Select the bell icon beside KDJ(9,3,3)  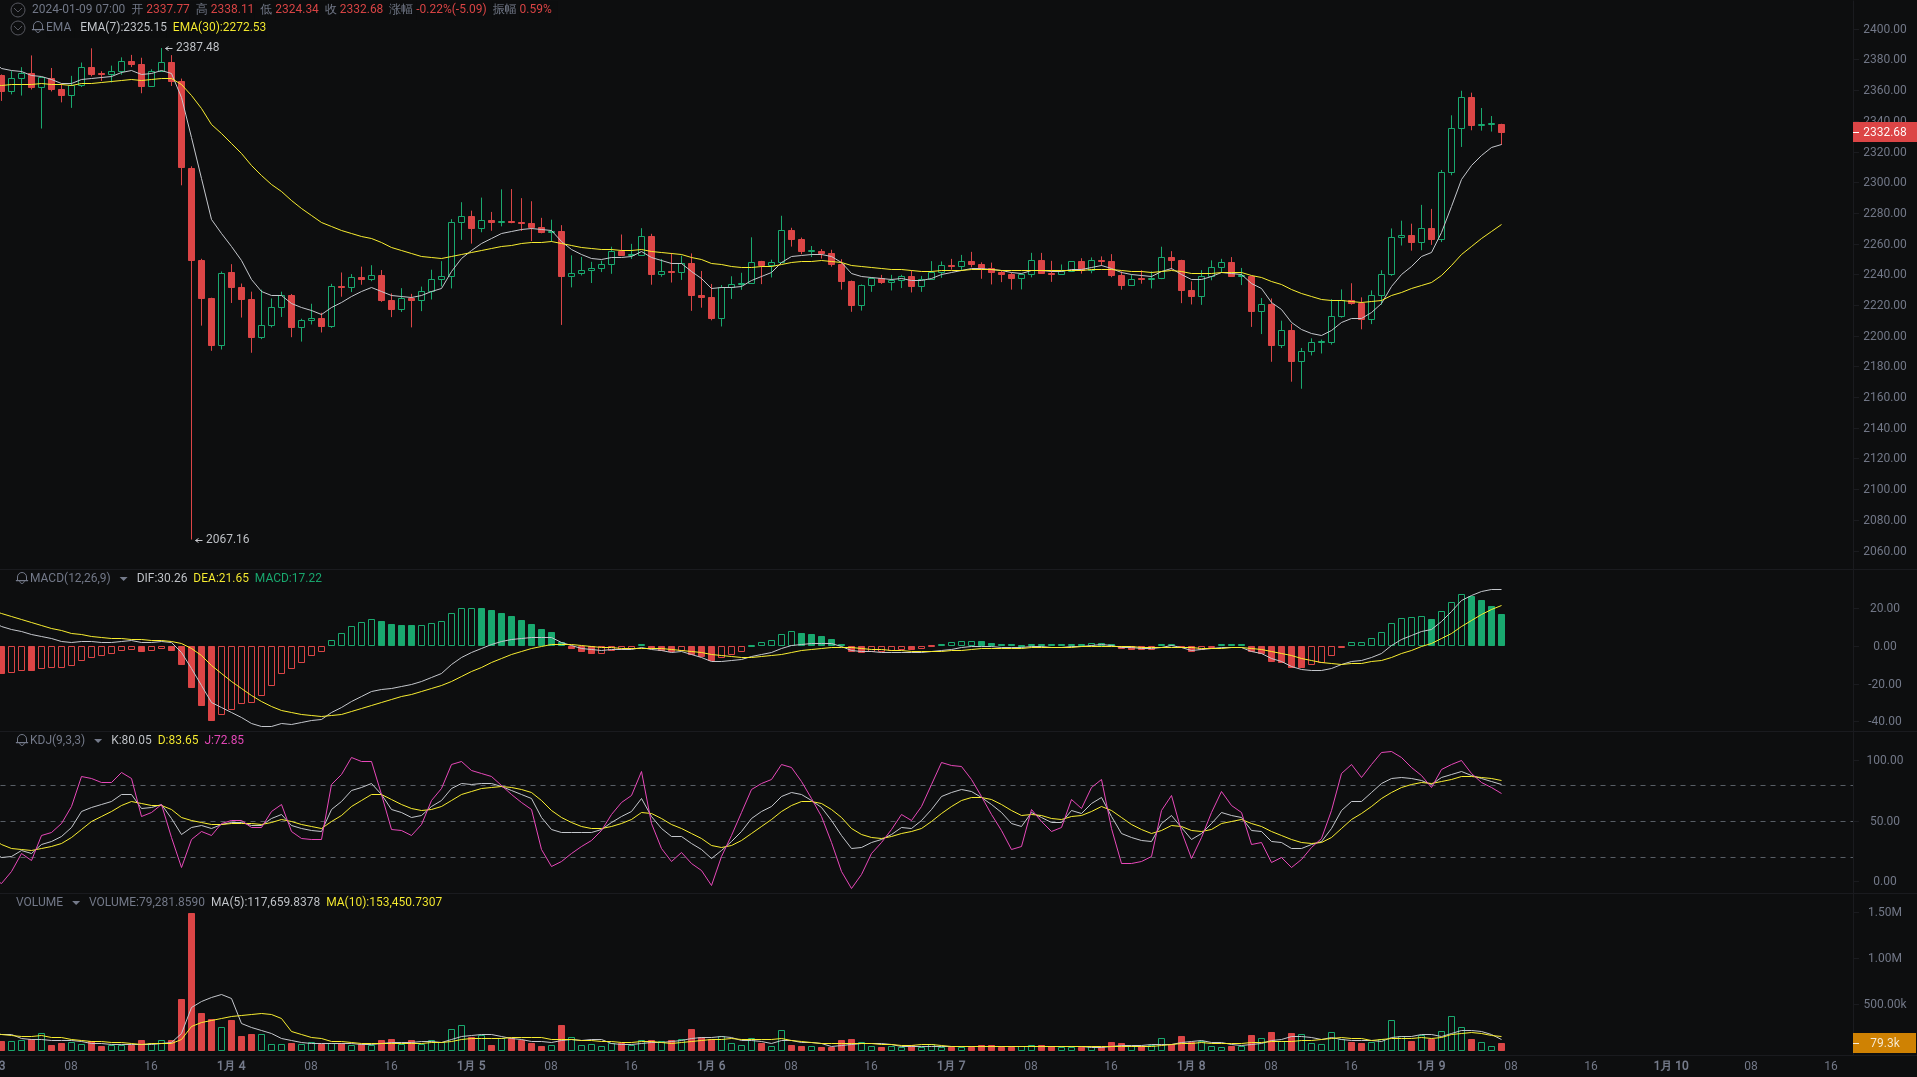tap(20, 740)
